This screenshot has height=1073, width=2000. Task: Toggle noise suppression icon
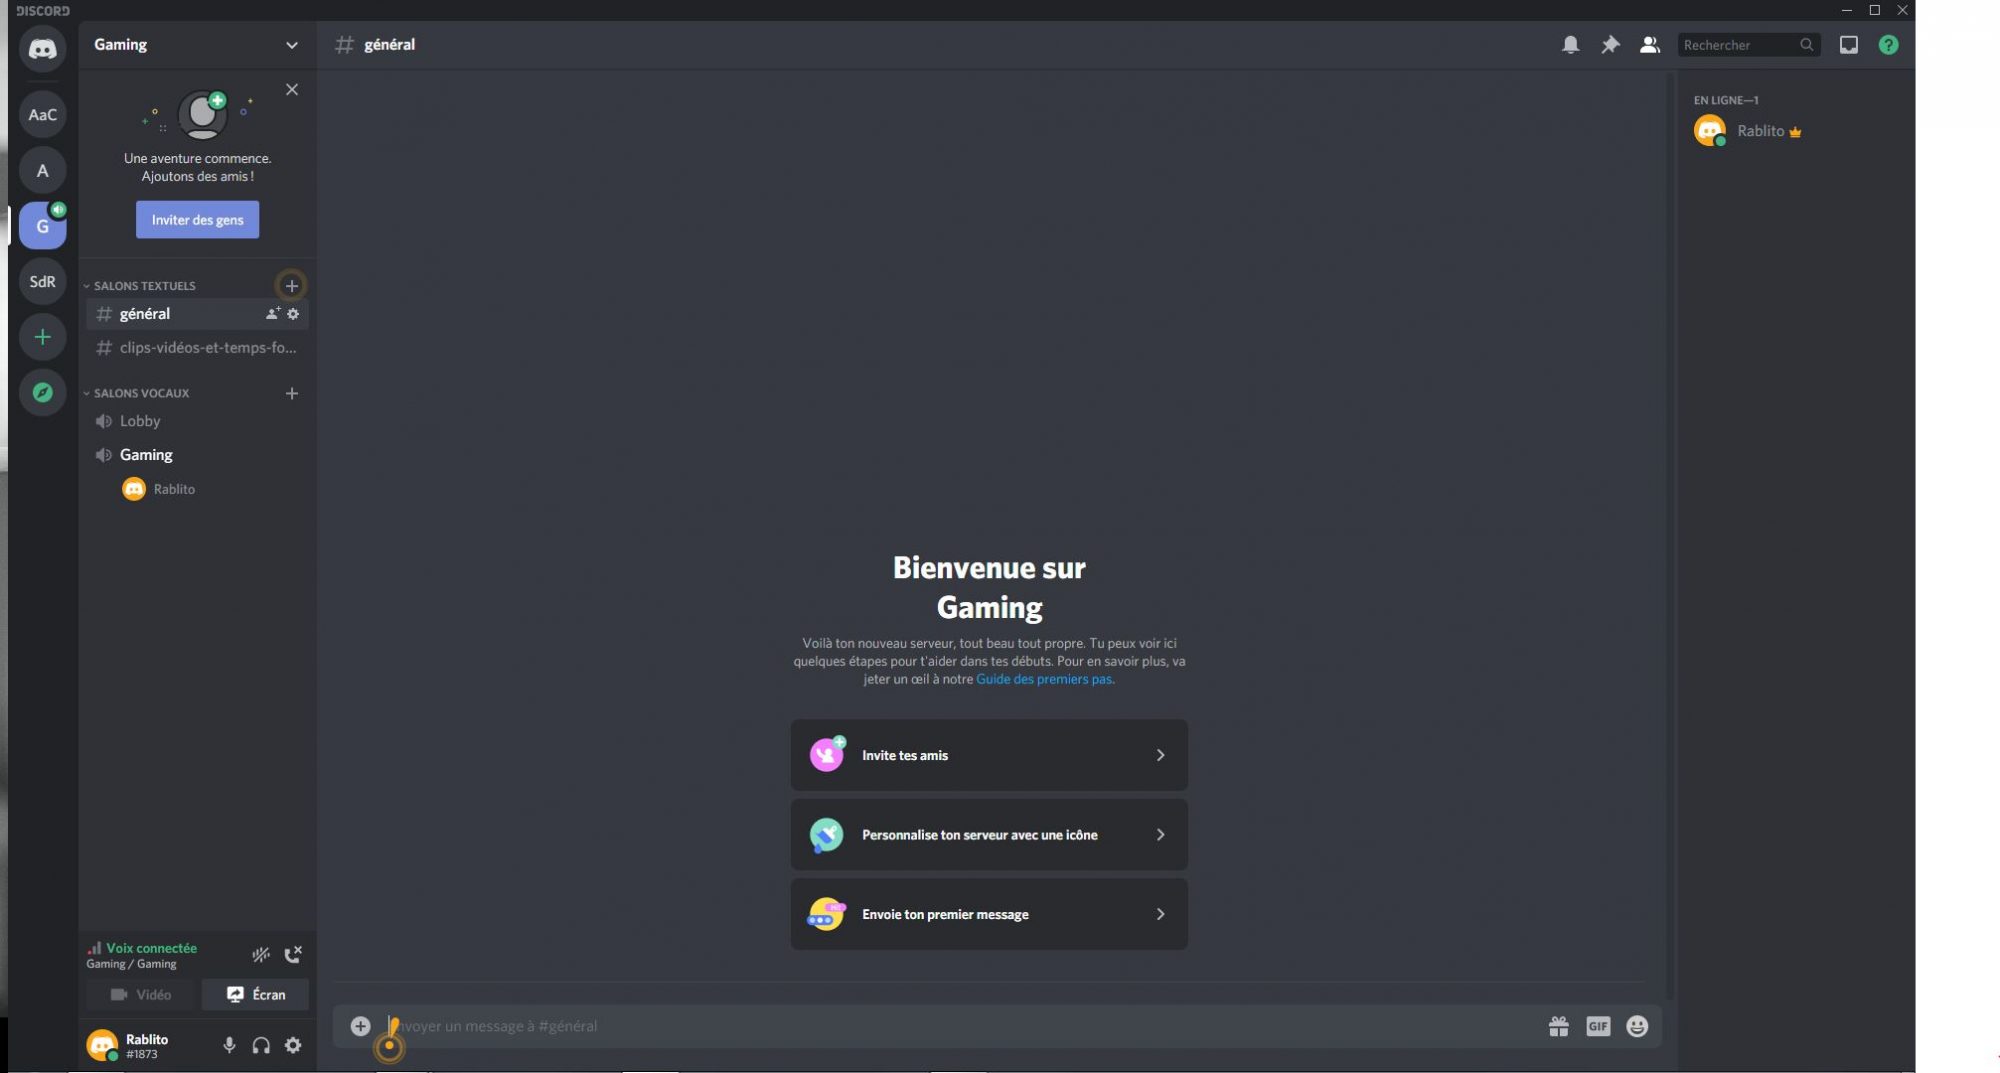pyautogui.click(x=261, y=955)
